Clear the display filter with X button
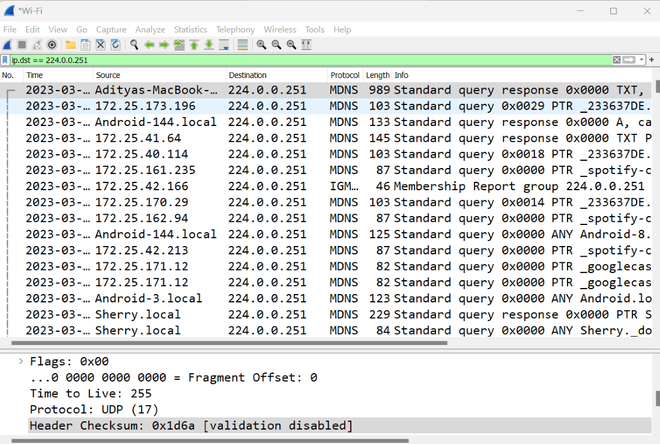Viewport: 660px width, 444px height. tap(617, 60)
